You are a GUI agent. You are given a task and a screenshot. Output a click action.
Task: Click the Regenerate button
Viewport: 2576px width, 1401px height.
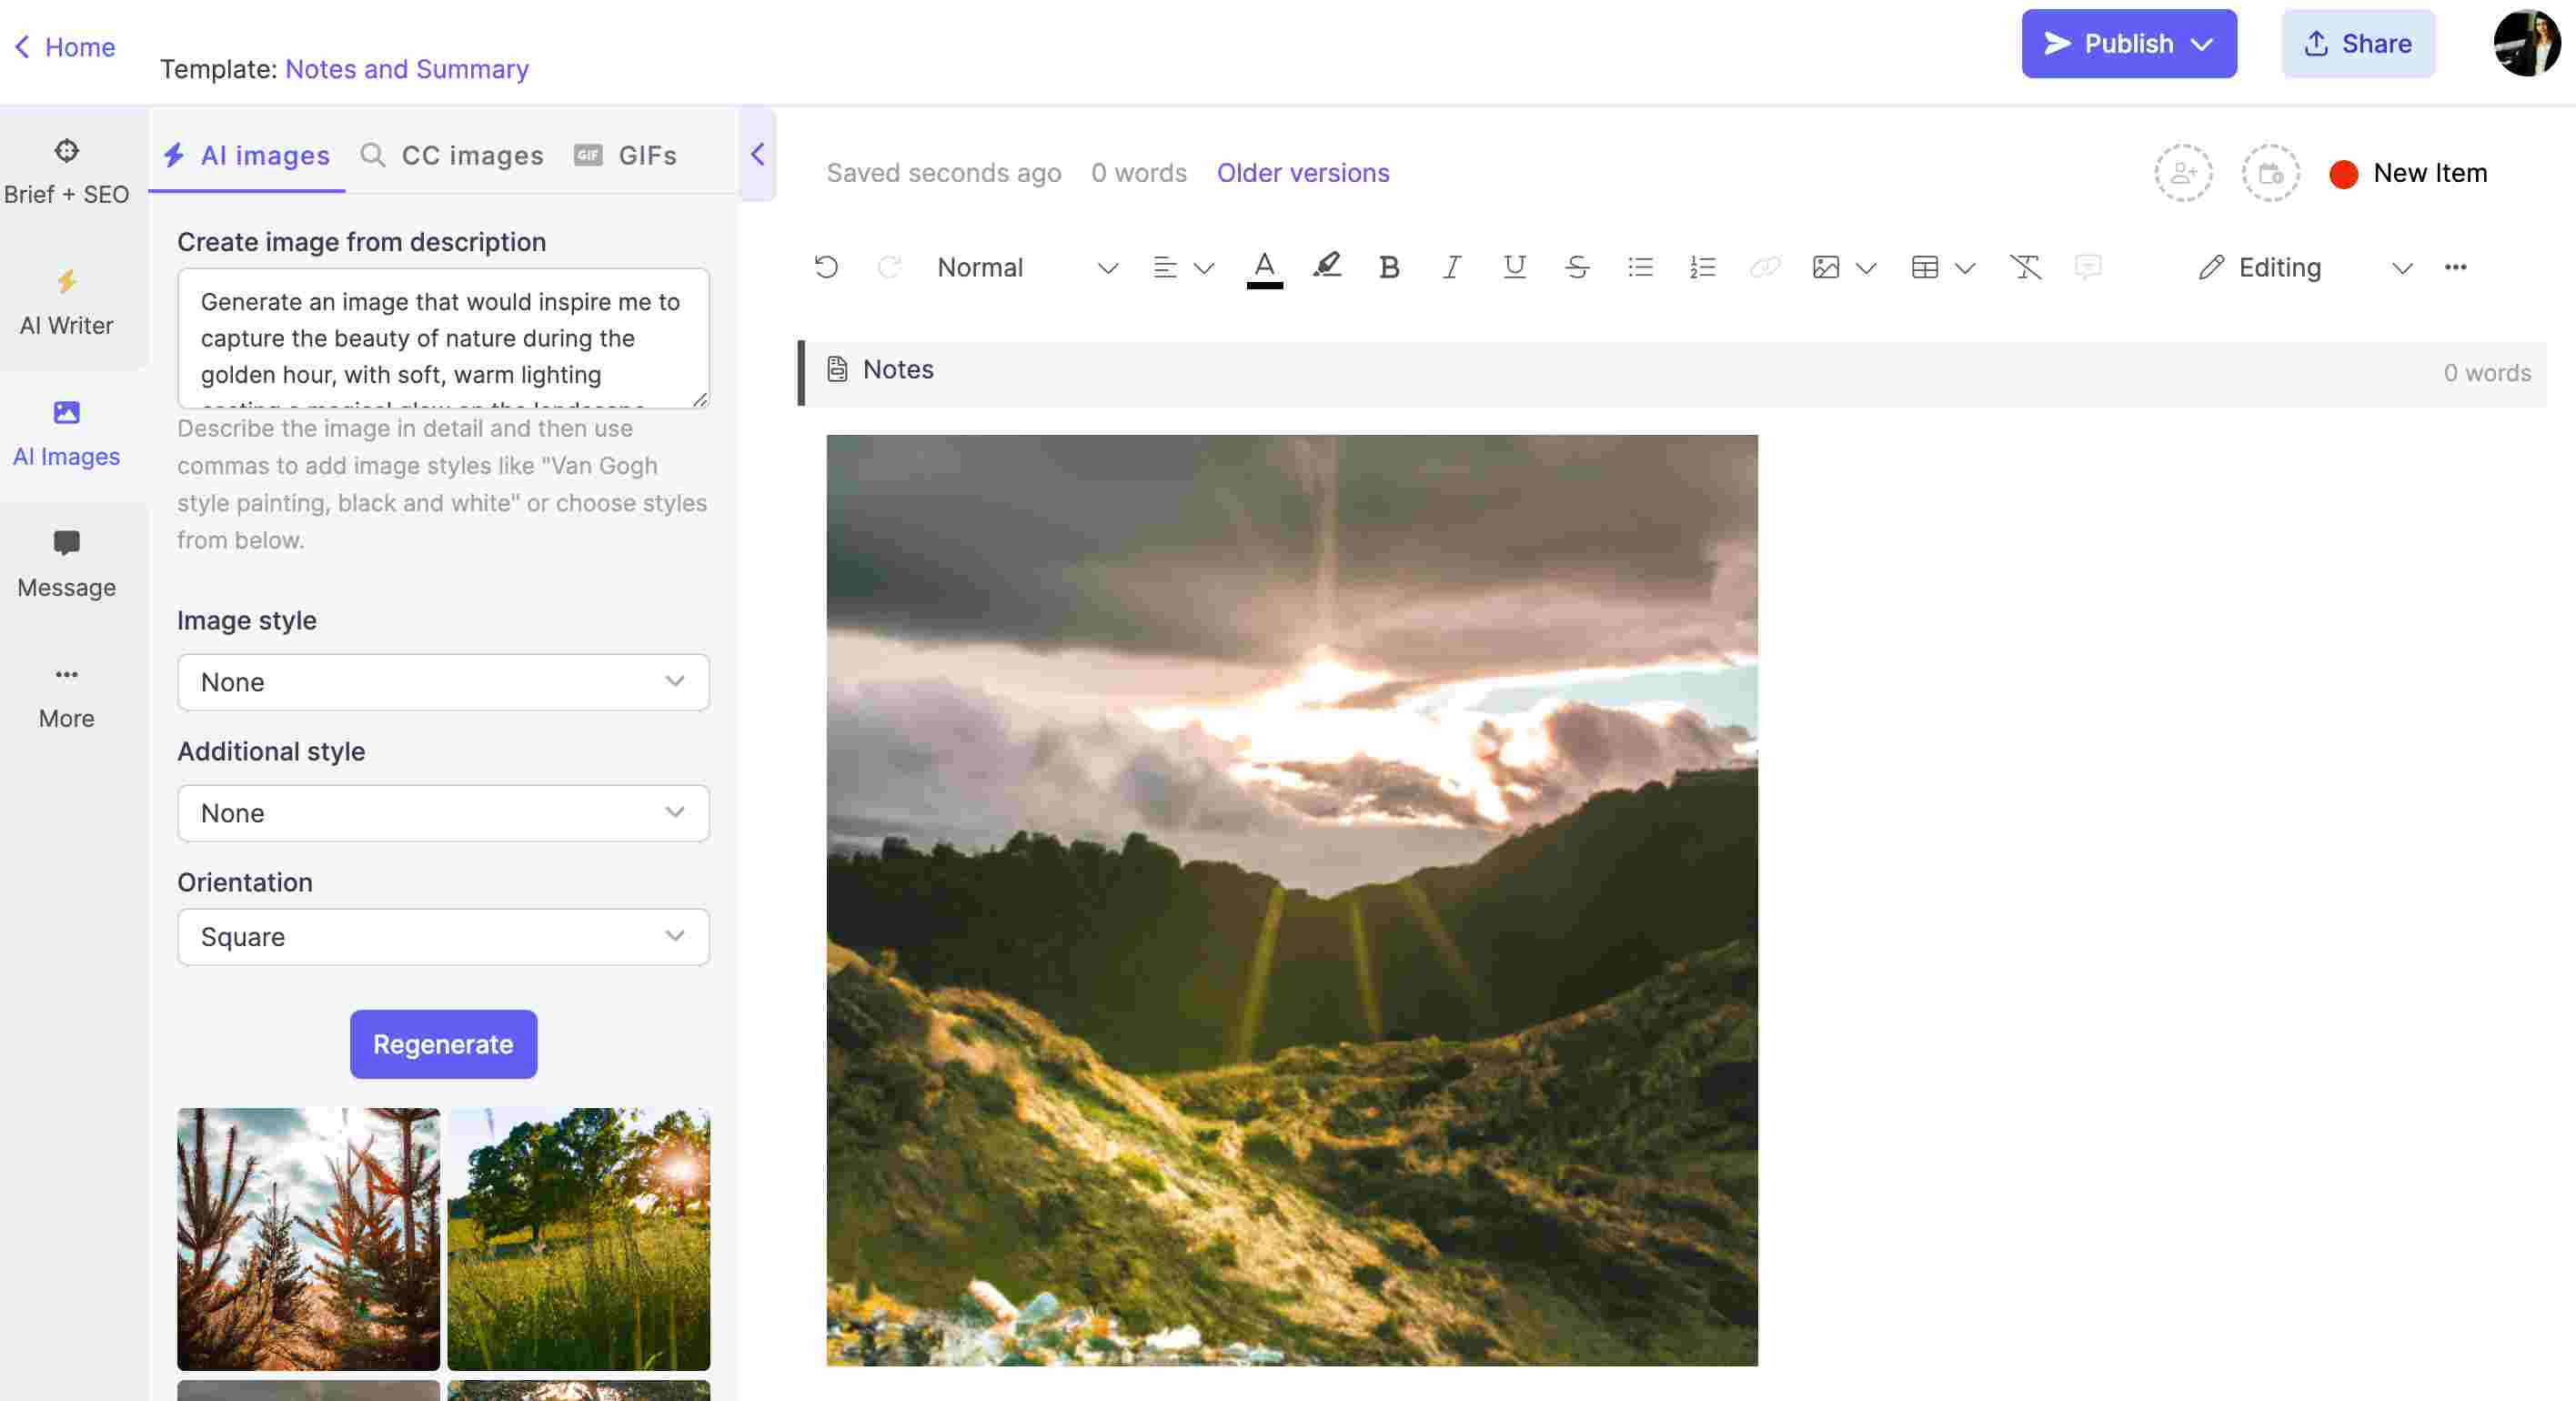click(x=441, y=1043)
